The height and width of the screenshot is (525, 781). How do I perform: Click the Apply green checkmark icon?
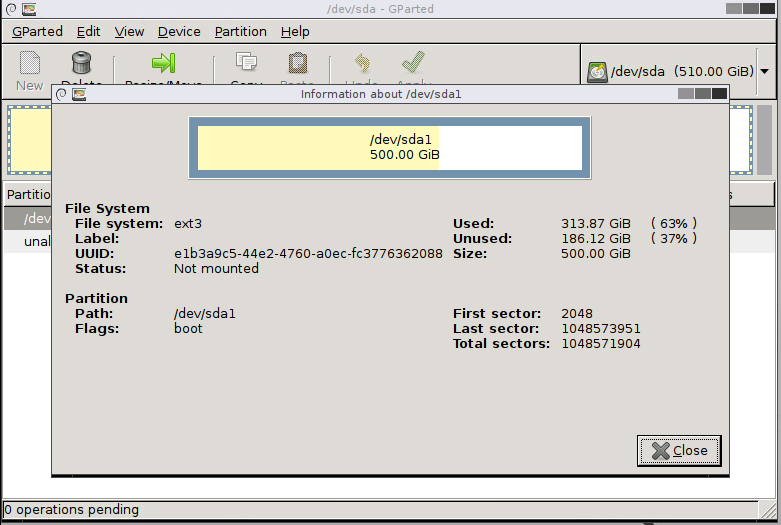pos(410,64)
